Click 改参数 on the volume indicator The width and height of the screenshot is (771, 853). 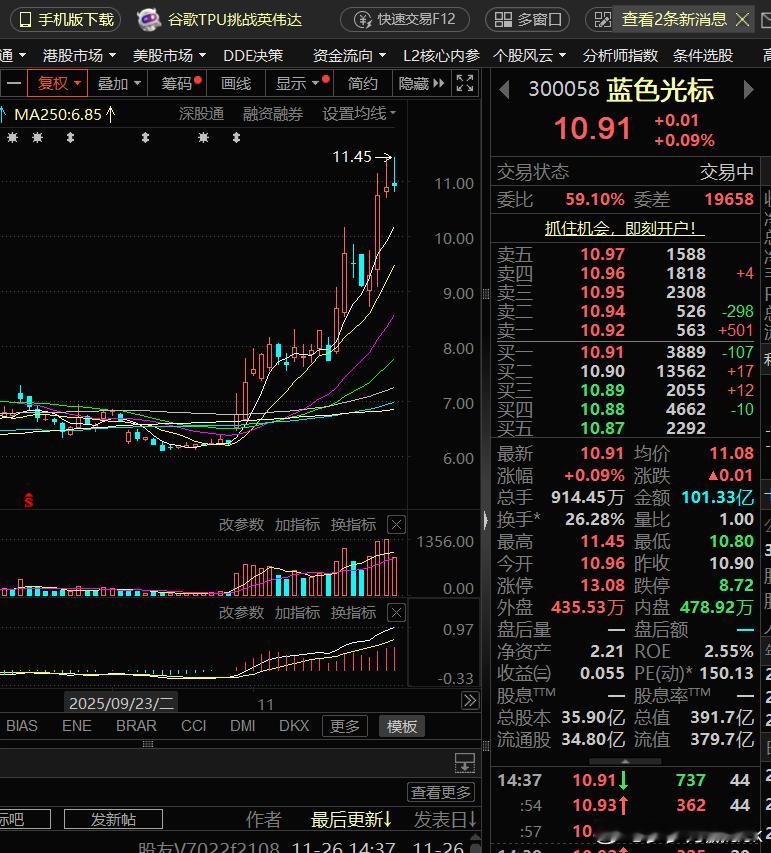pos(241,524)
